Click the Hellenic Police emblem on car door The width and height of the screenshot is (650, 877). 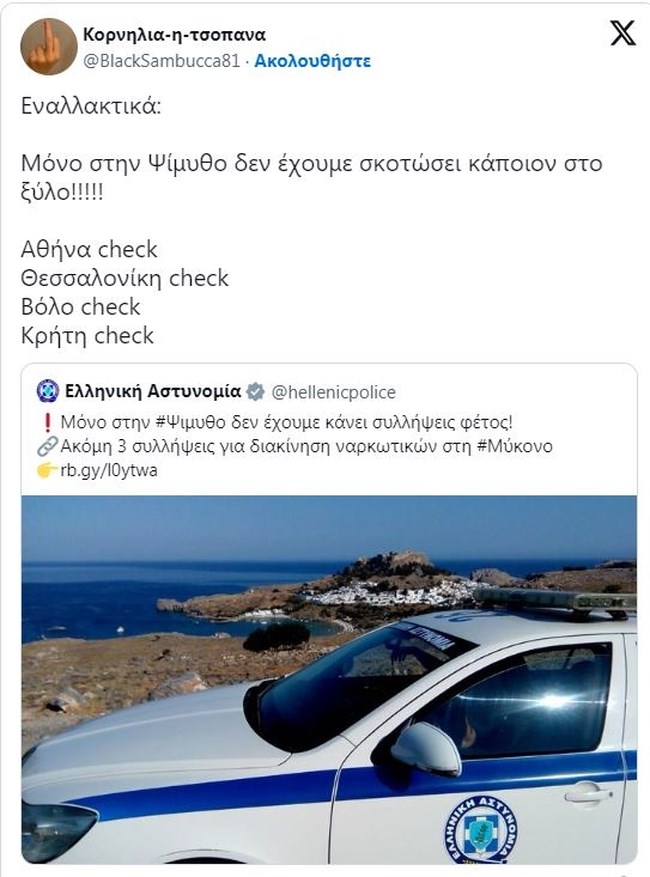[x=482, y=831]
